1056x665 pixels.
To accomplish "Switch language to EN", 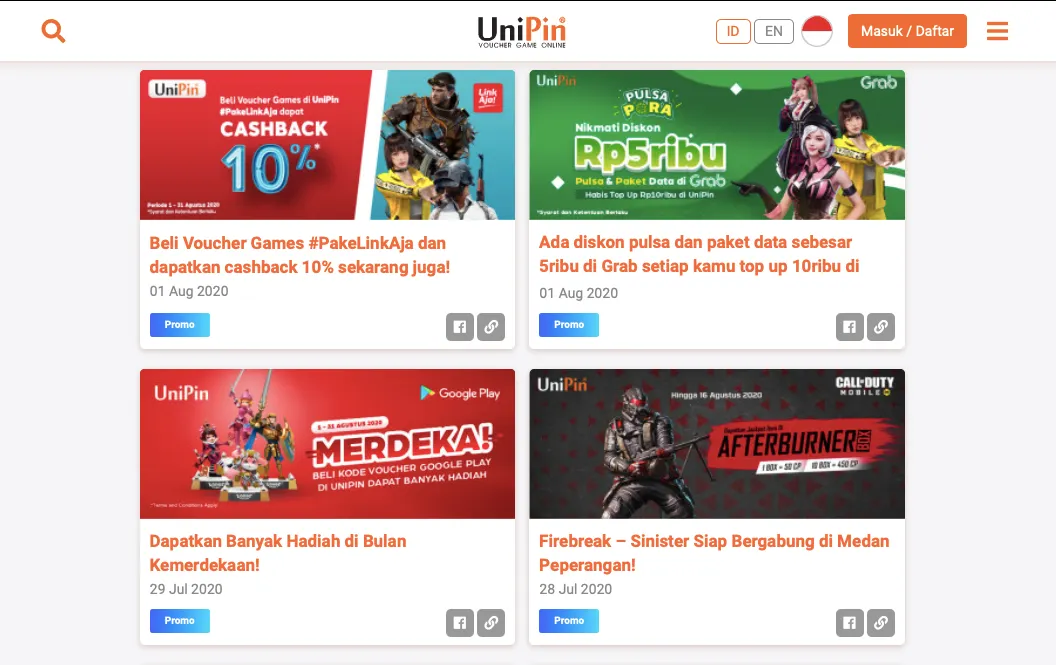I will coord(774,32).
